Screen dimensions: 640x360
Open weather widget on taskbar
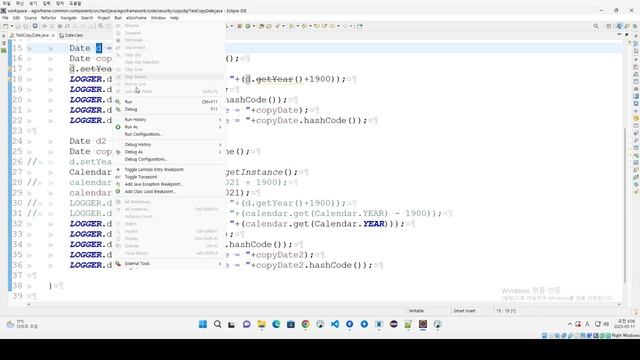click(22, 324)
